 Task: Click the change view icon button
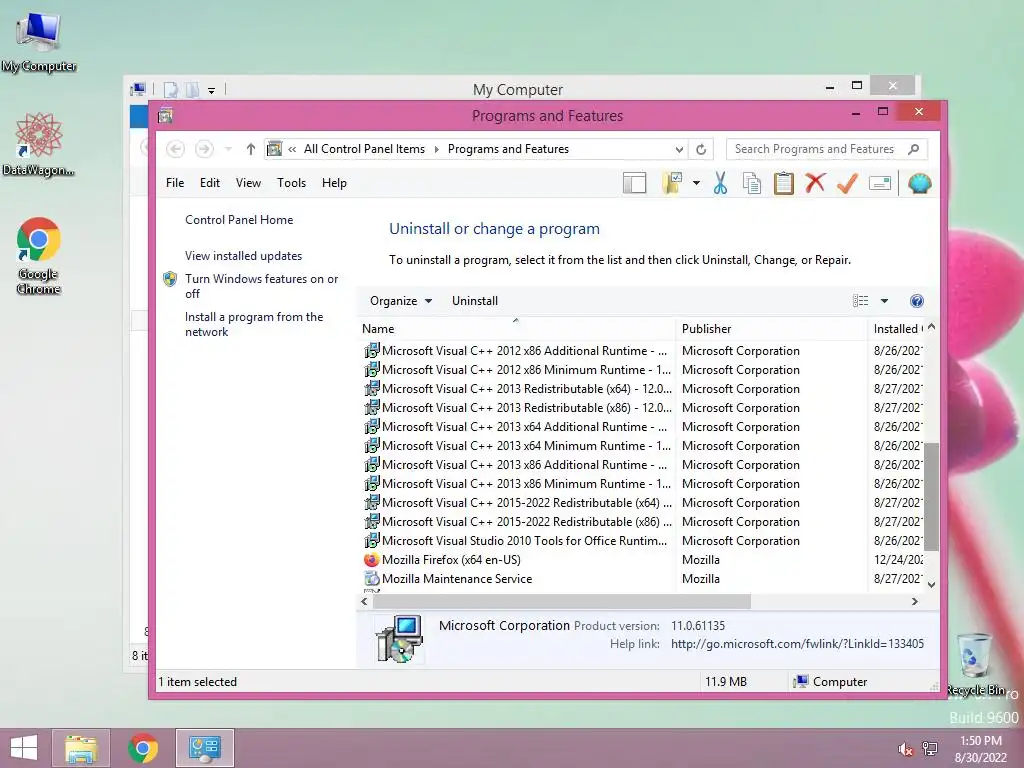pyautogui.click(x=861, y=301)
